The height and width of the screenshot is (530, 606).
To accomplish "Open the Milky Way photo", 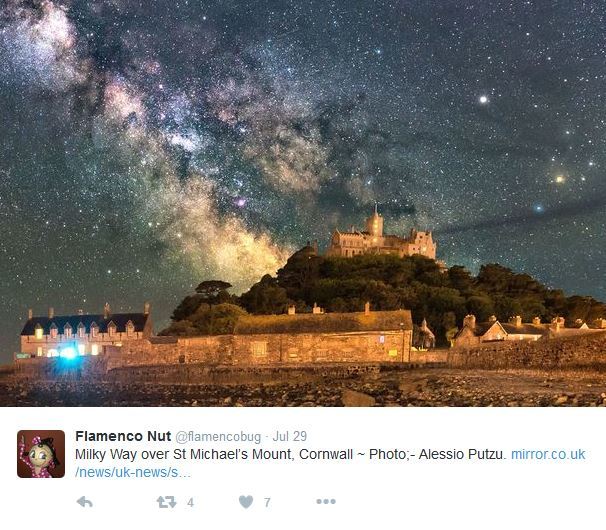I will pyautogui.click(x=303, y=203).
